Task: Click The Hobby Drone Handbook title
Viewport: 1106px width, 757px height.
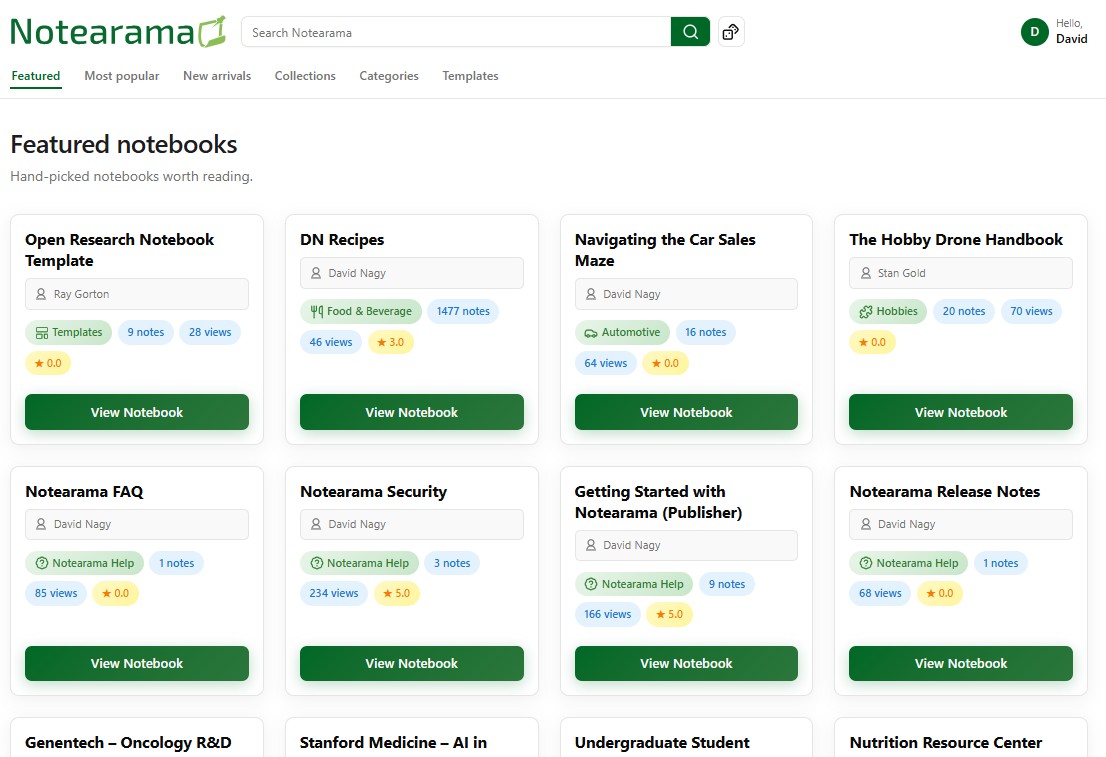Action: [956, 240]
